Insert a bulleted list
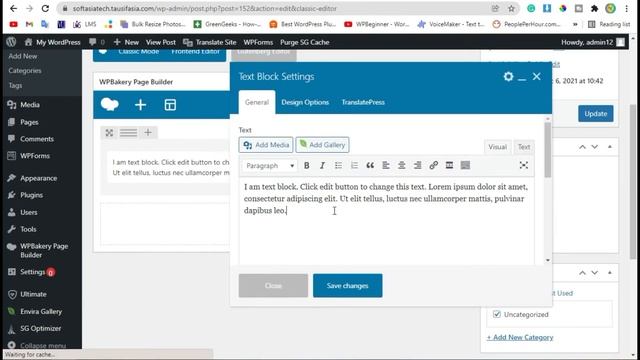 [x=338, y=165]
